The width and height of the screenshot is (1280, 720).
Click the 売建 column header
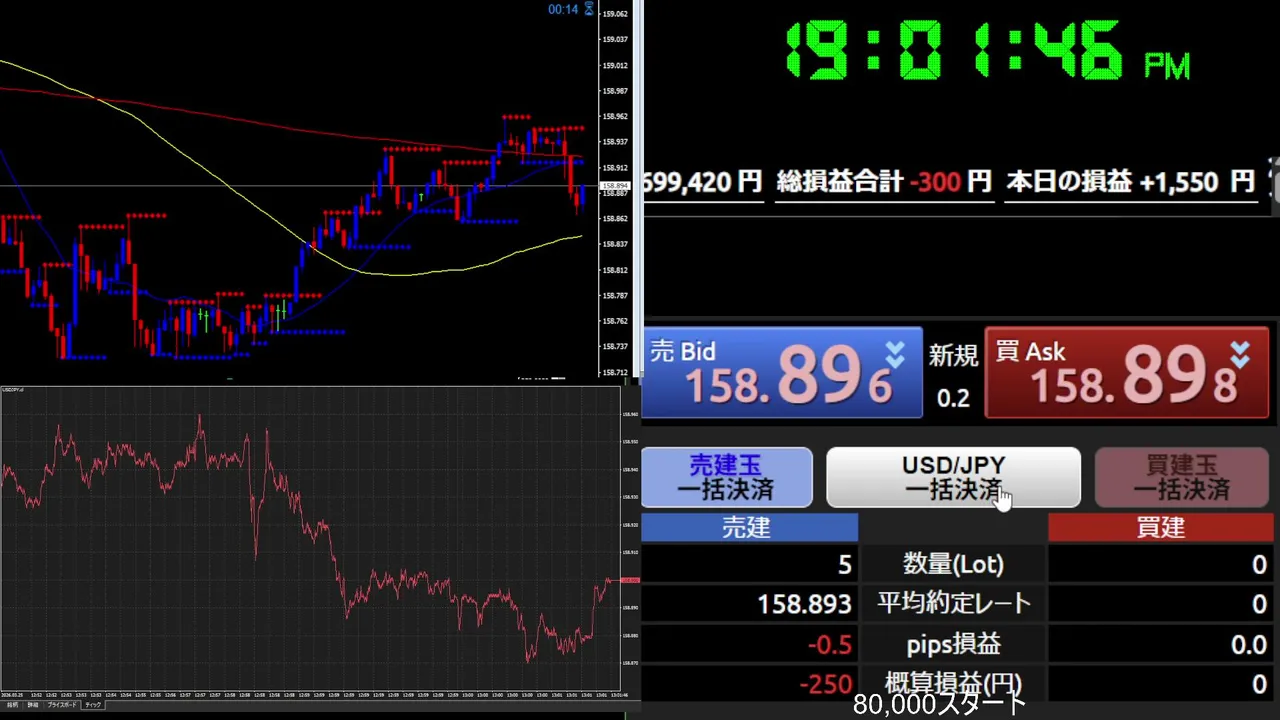(x=749, y=528)
